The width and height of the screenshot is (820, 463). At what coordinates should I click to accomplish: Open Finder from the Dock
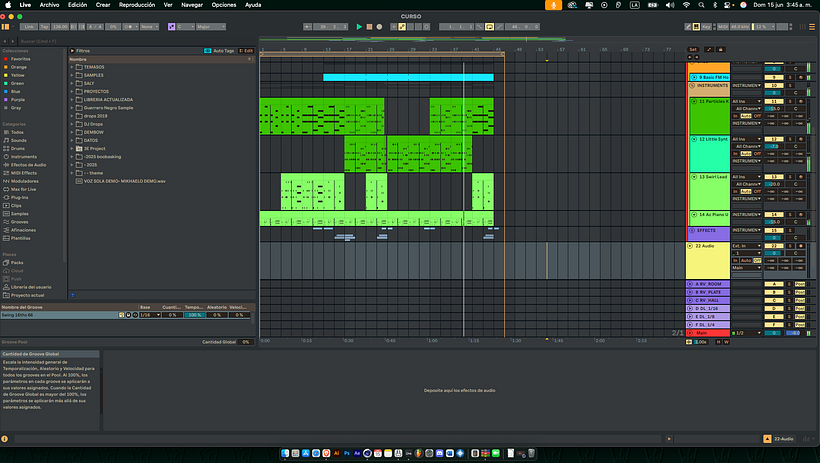point(285,453)
